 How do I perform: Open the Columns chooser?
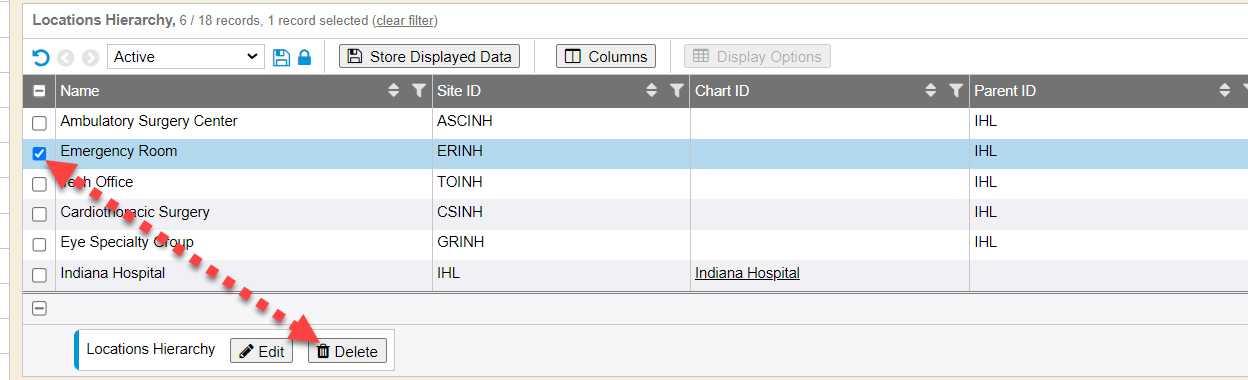coord(606,56)
